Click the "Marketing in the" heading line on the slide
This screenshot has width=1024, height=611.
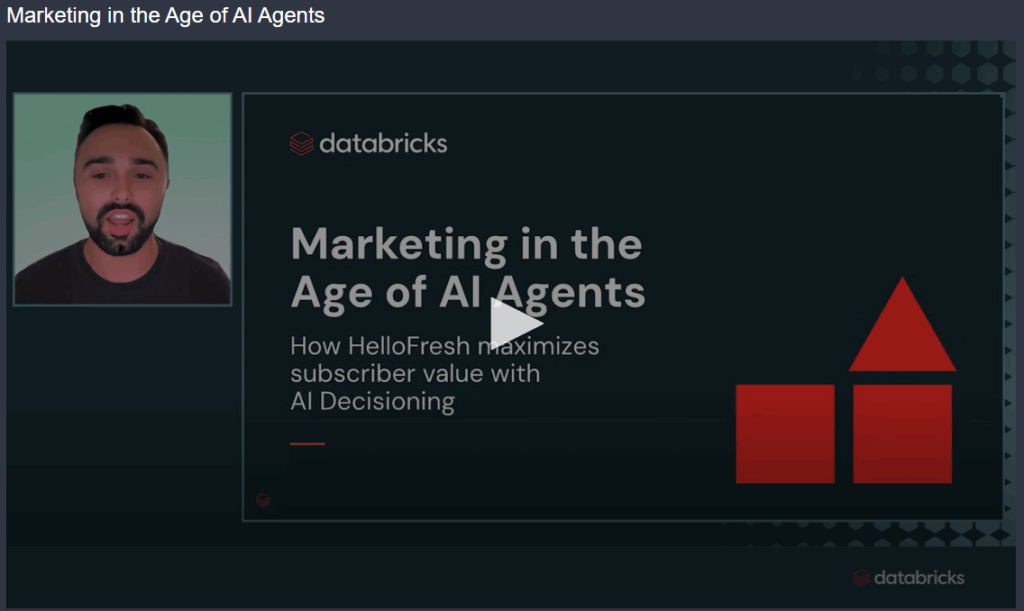click(x=466, y=243)
